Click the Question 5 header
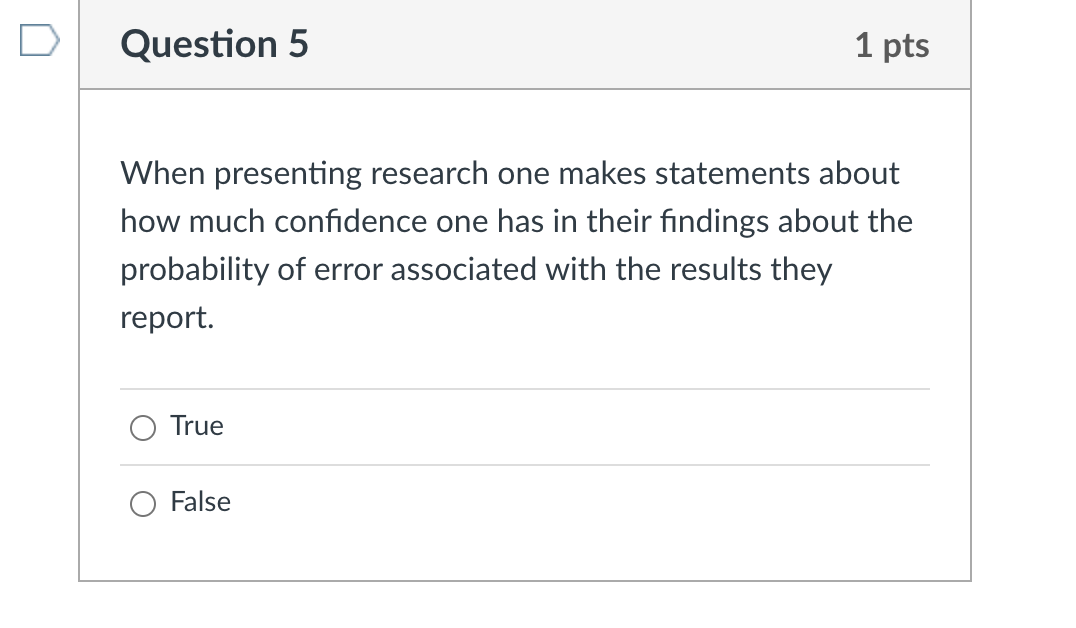 213,44
